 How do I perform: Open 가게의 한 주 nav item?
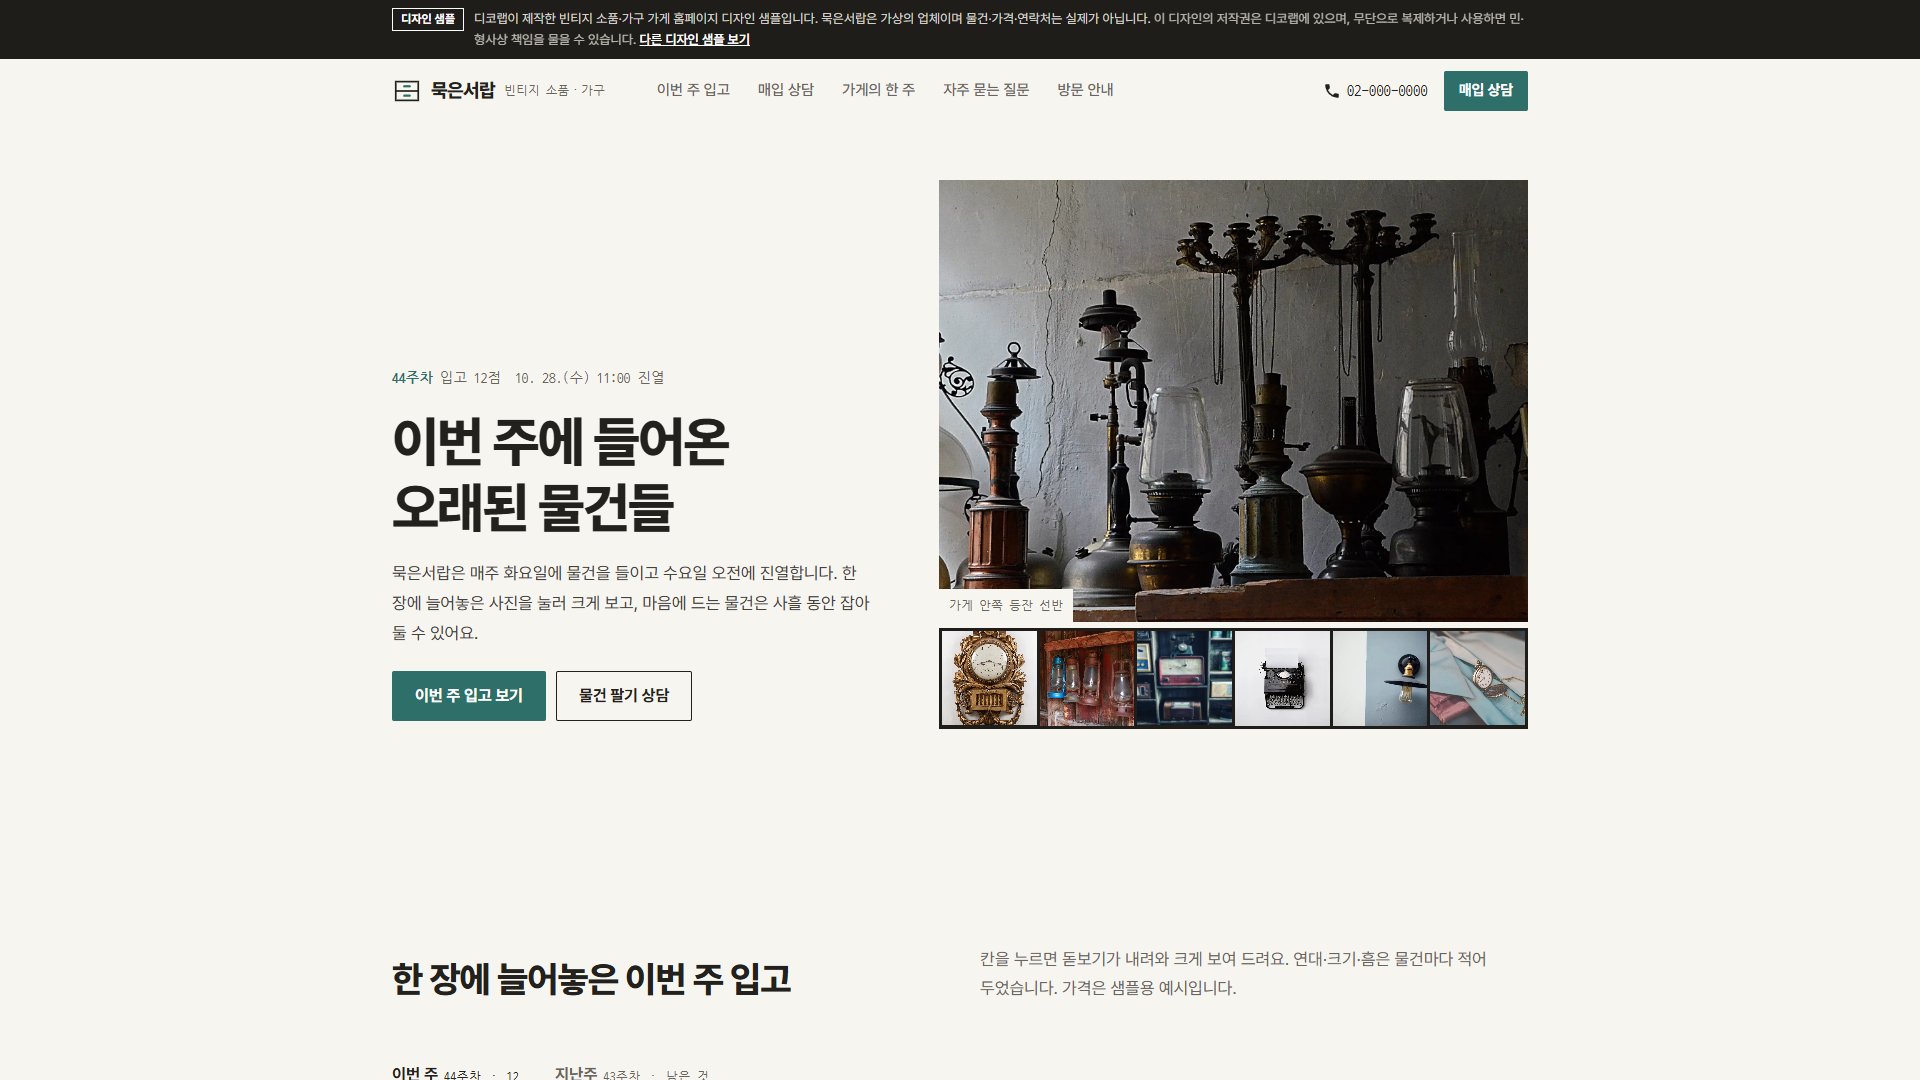pyautogui.click(x=878, y=90)
